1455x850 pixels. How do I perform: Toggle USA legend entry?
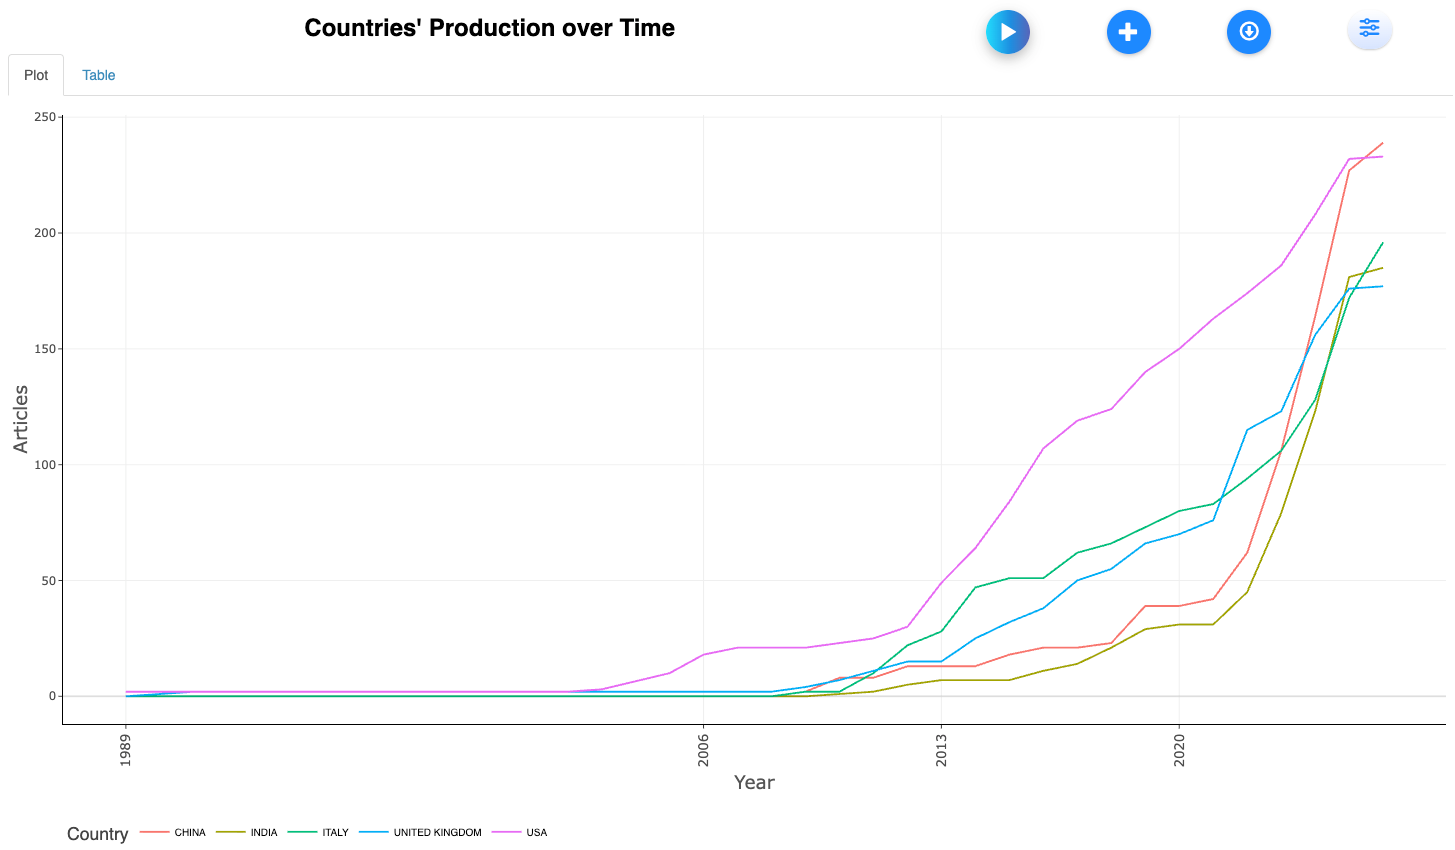[537, 832]
